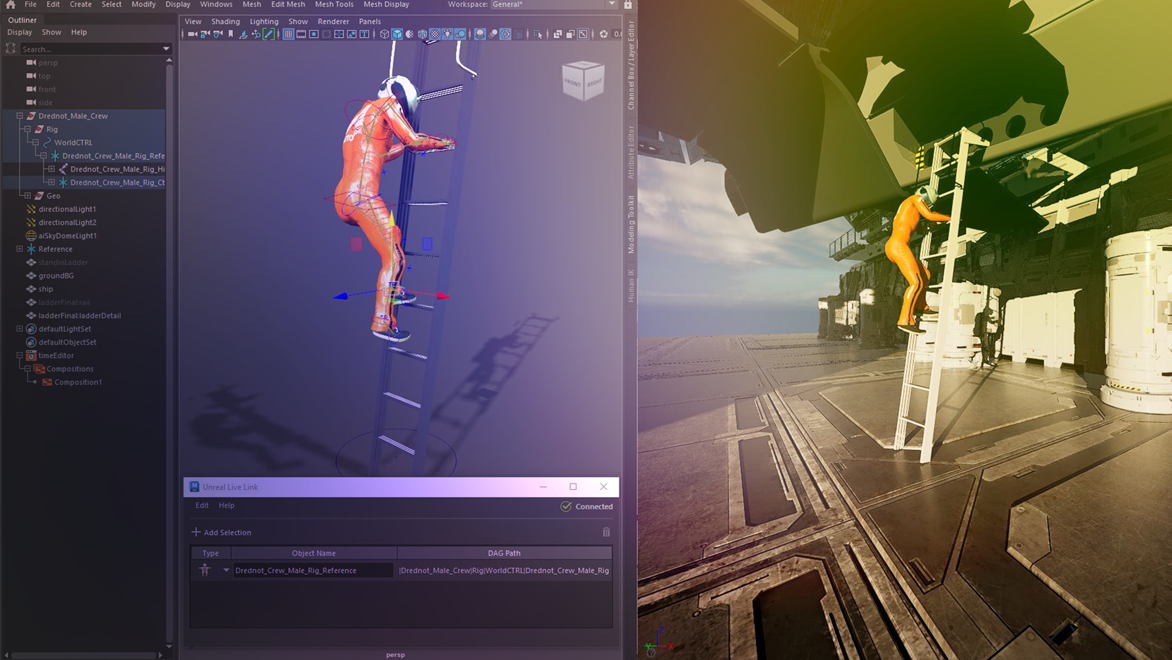
Task: Expand the Geo node in the Outliner
Action: [27, 196]
